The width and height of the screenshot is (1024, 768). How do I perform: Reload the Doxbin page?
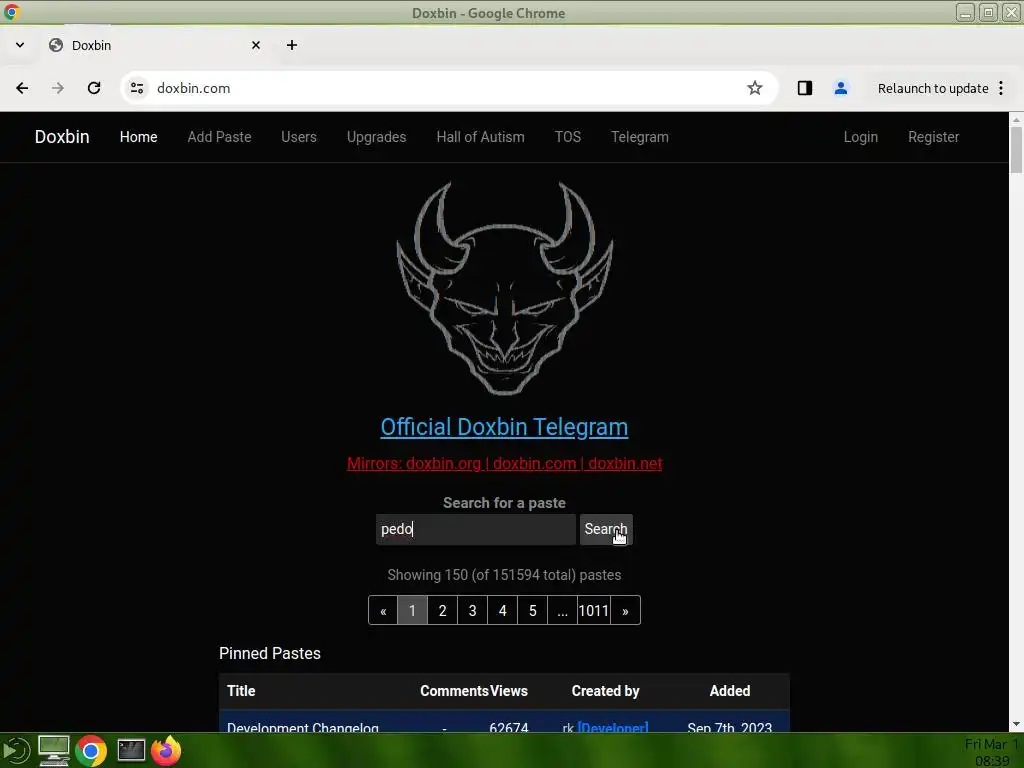pyautogui.click(x=94, y=88)
